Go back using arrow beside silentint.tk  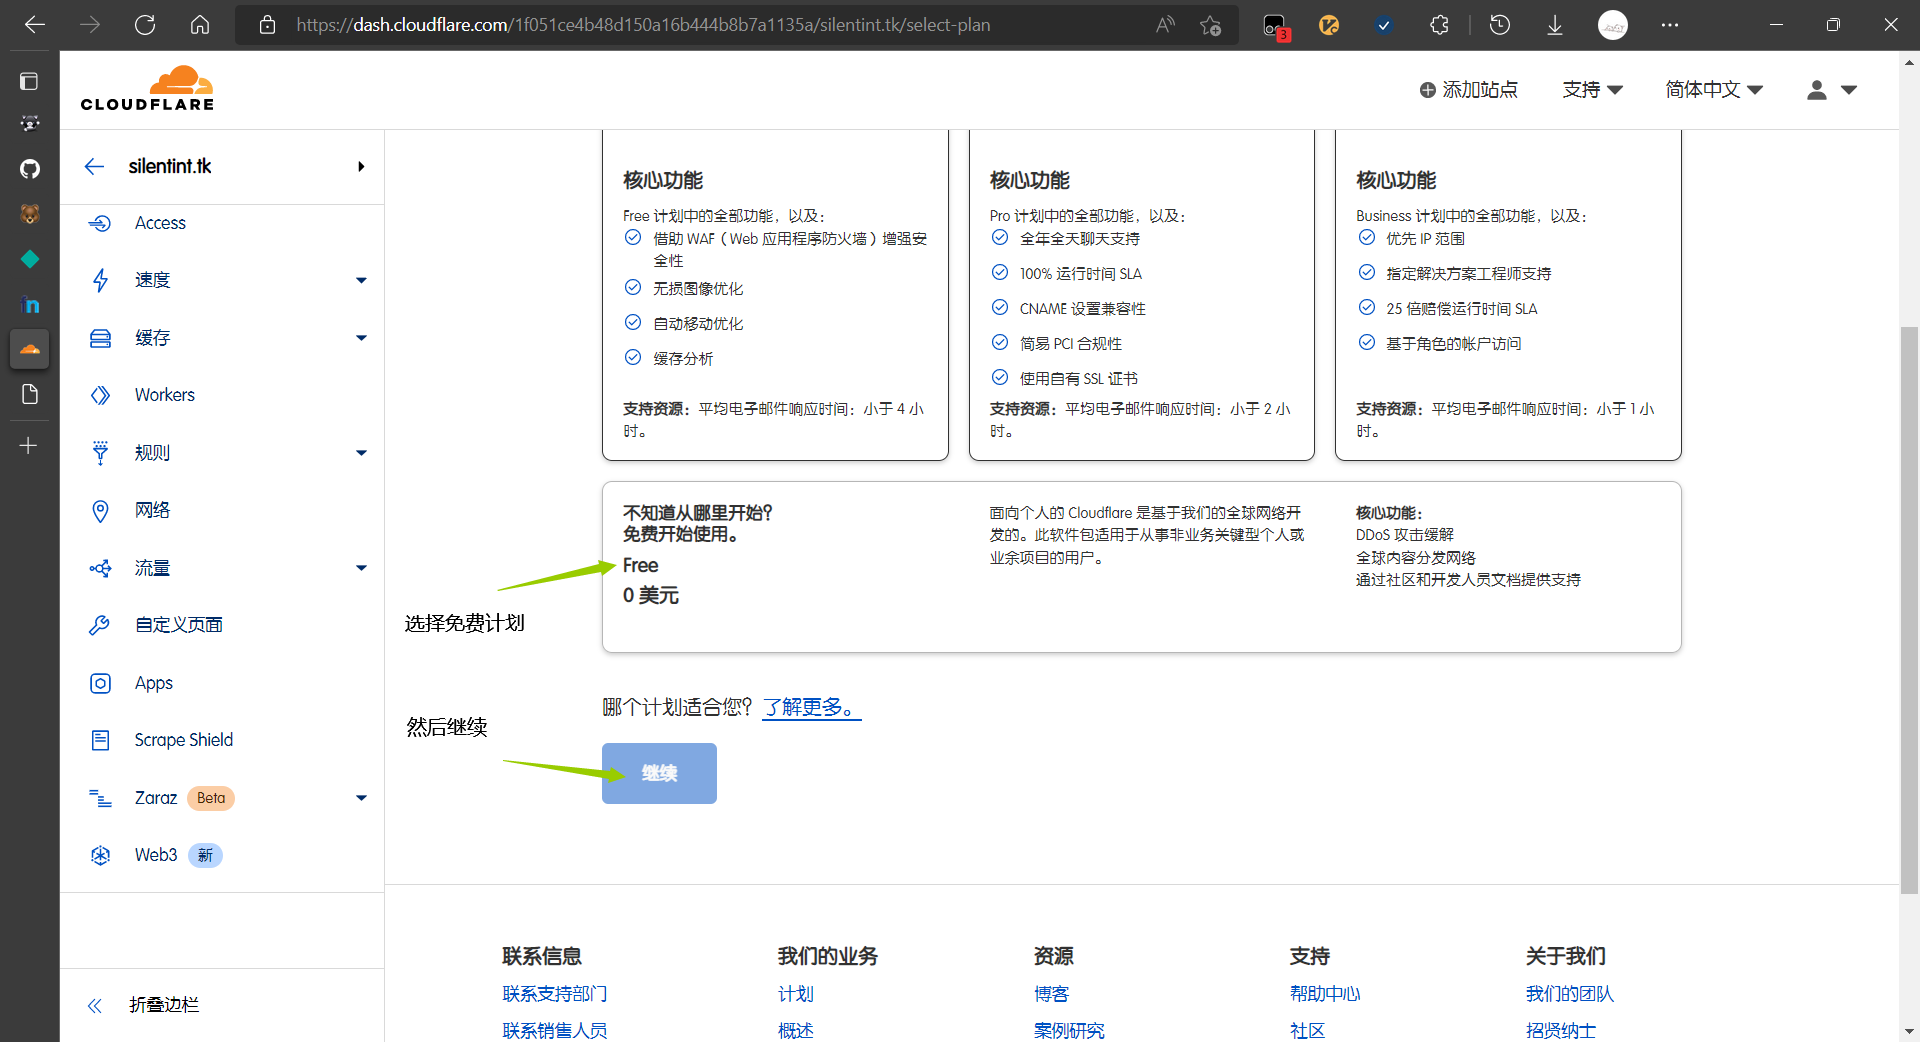95,166
